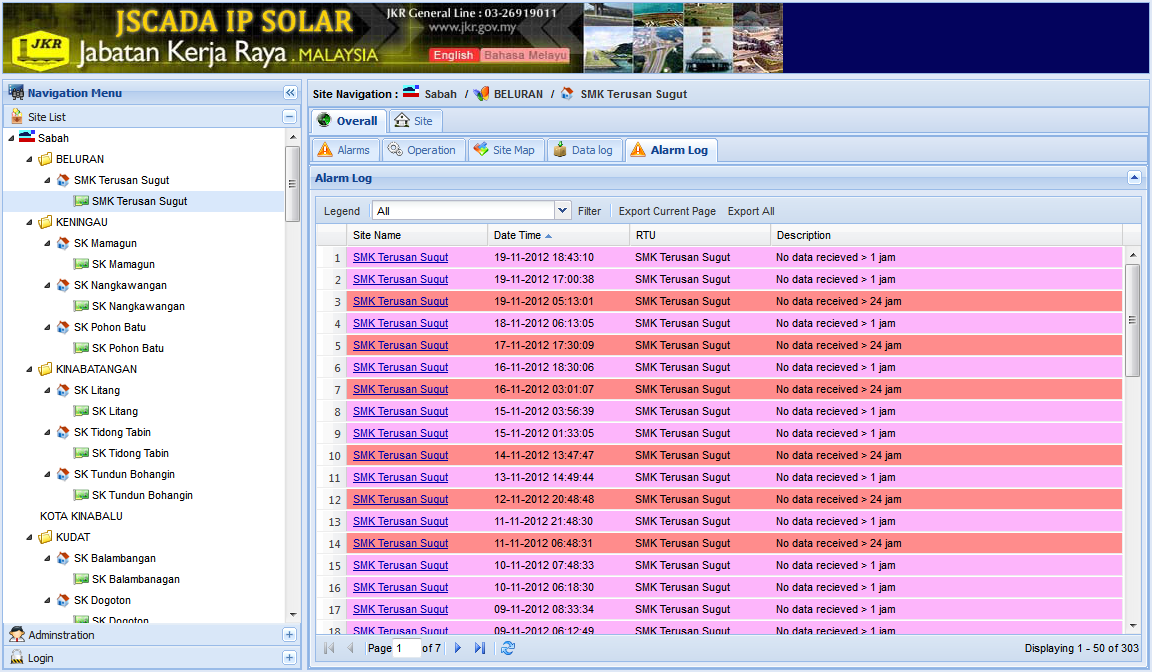Go to the next page of alarm log
The height and width of the screenshot is (672, 1152).
pos(458,648)
